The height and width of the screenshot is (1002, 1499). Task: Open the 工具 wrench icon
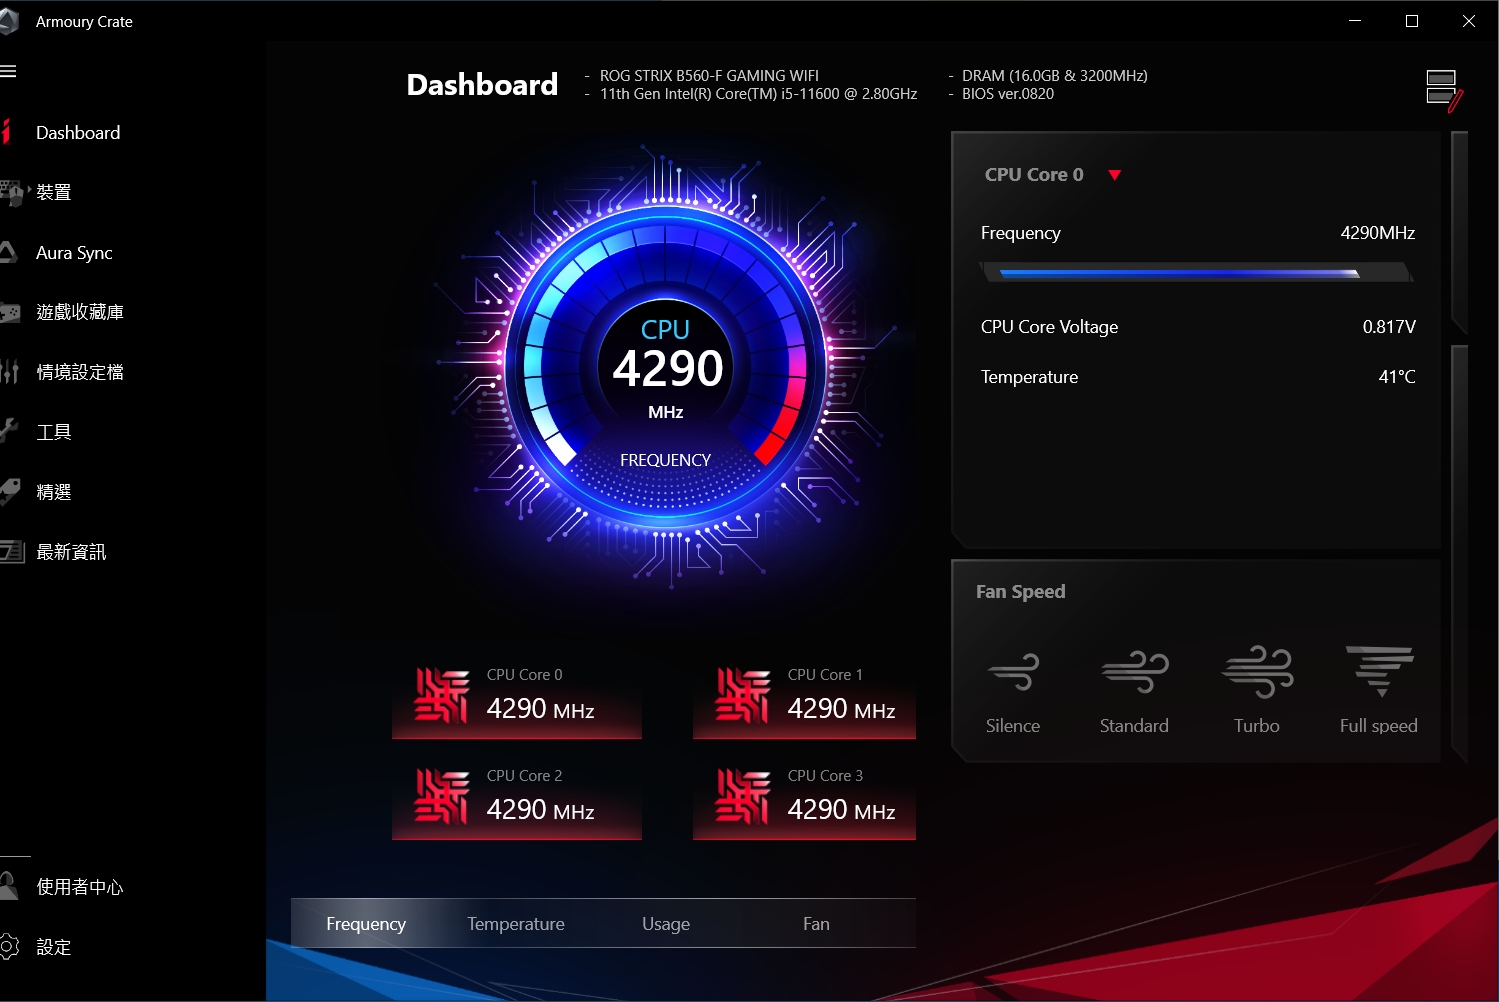tap(9, 431)
